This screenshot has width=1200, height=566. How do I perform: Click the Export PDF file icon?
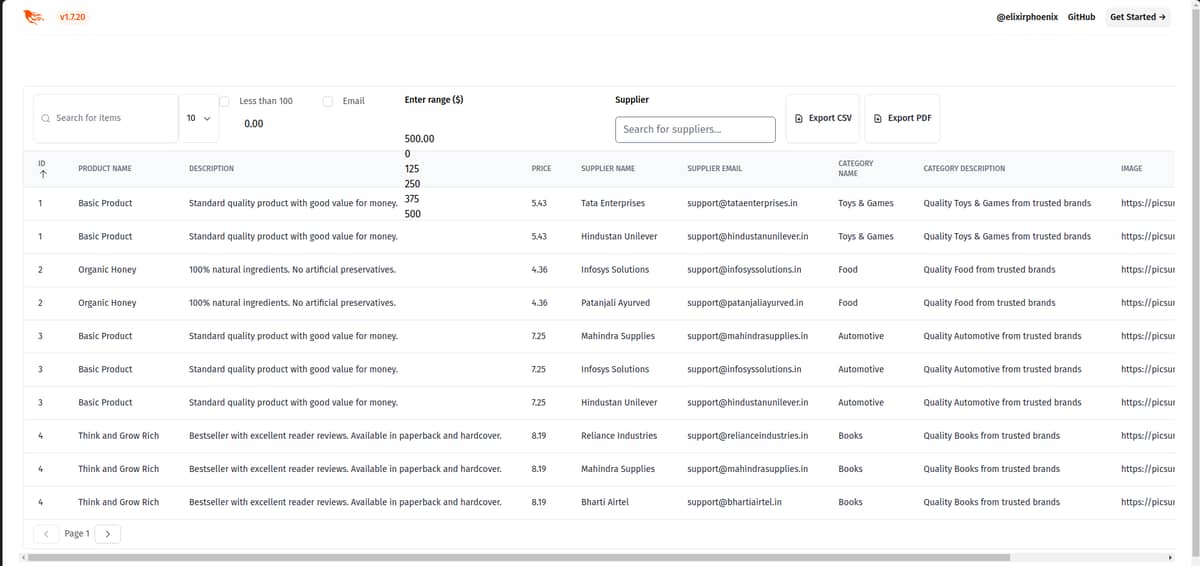(x=878, y=118)
